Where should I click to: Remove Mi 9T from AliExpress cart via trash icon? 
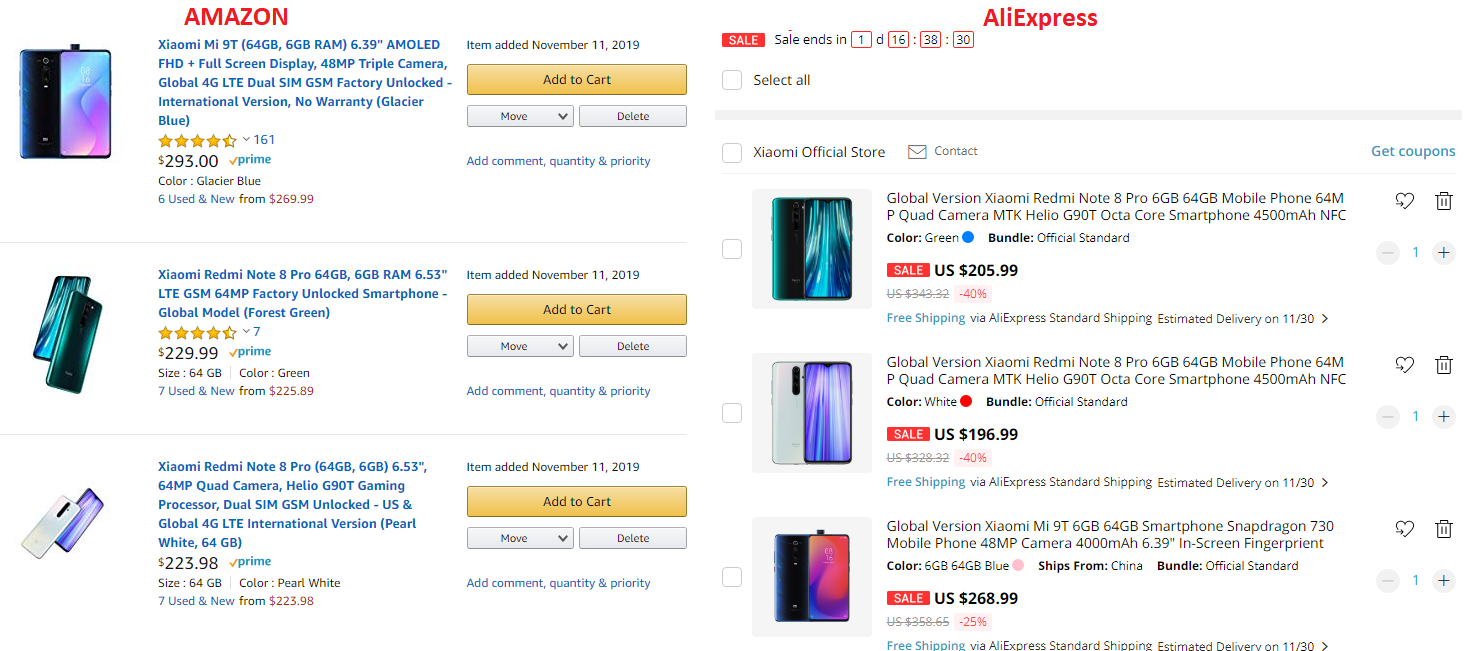1443,529
